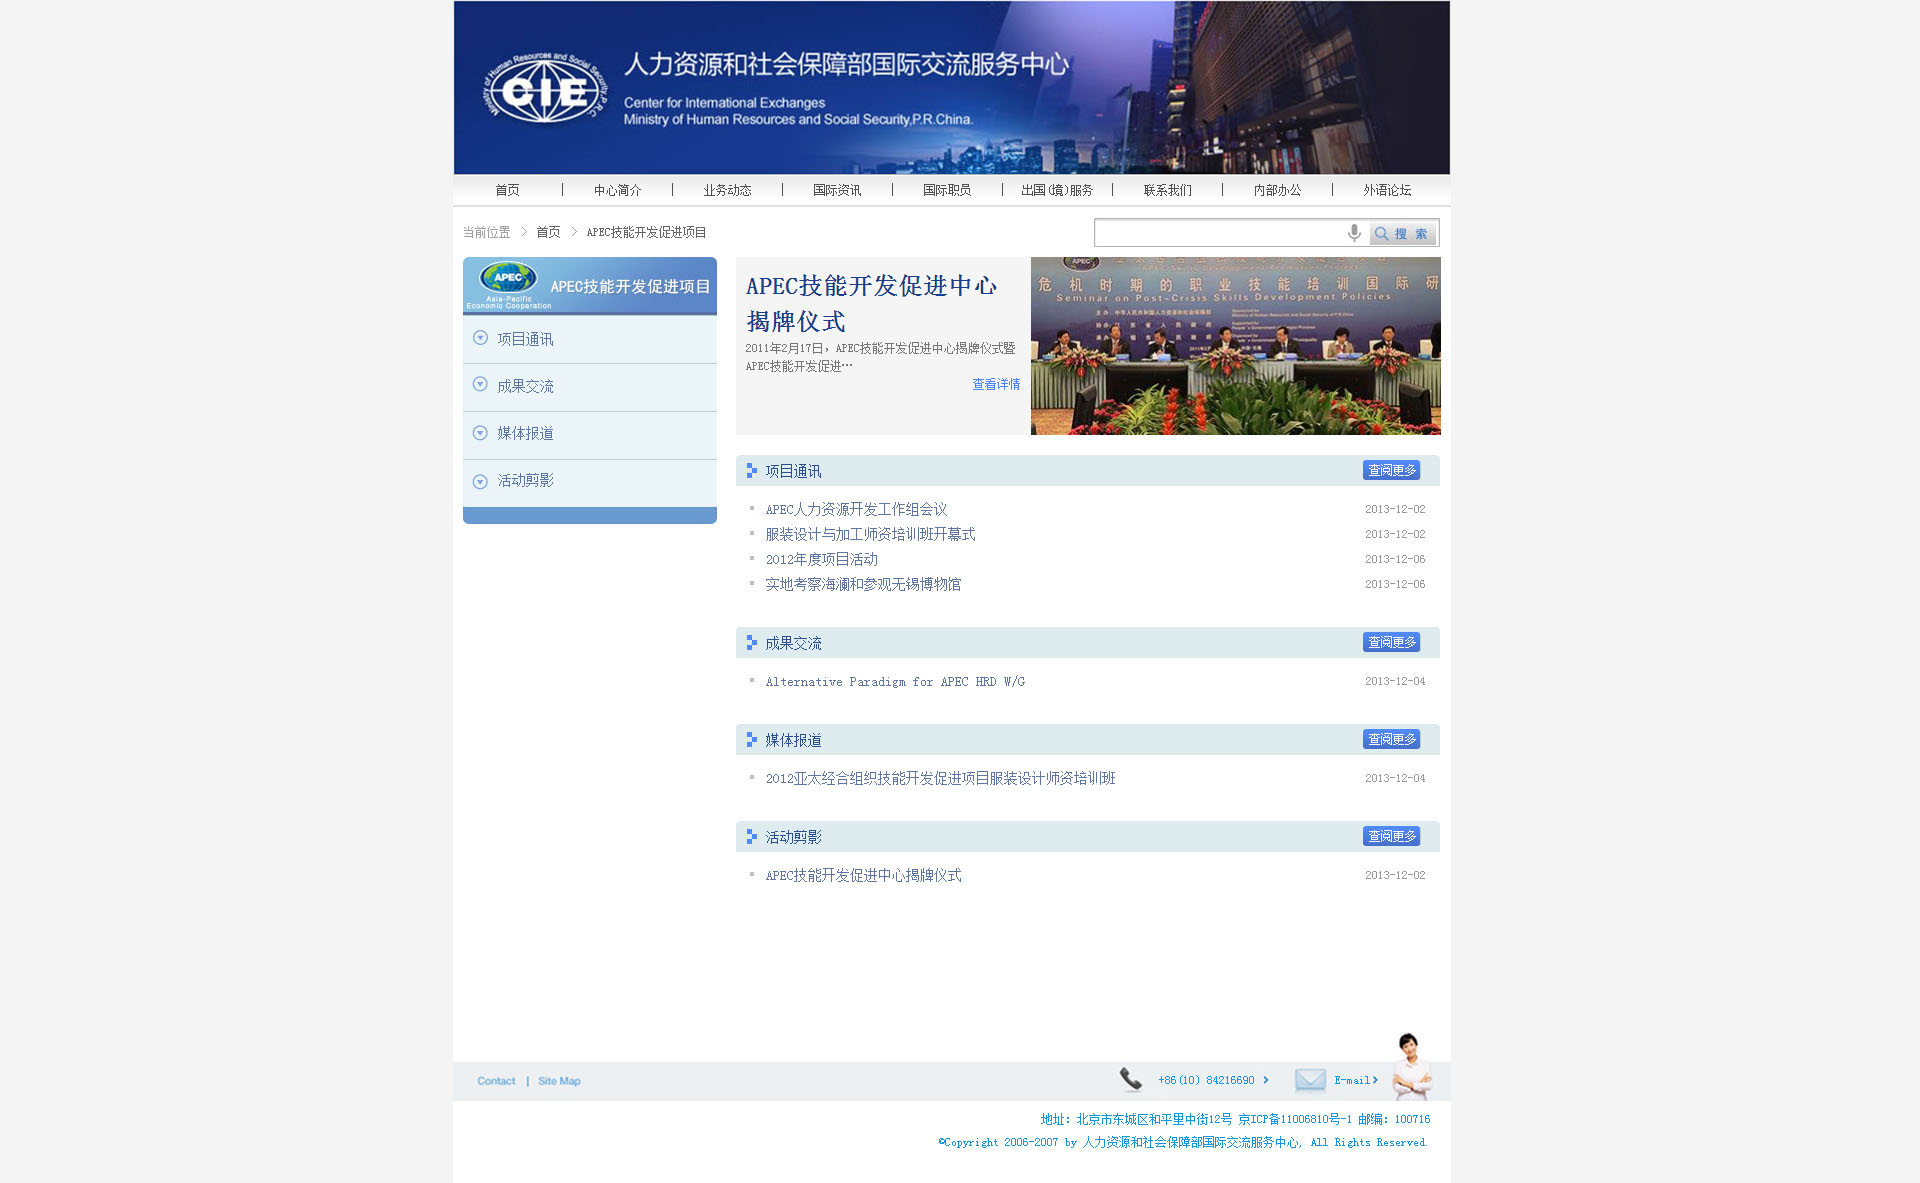The height and width of the screenshot is (1183, 1920).
Task: Click the seminar conference photo
Action: tap(1236, 346)
